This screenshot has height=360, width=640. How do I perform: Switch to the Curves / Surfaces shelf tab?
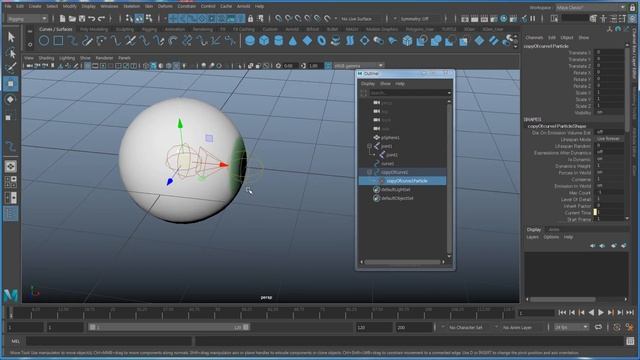click(56, 29)
